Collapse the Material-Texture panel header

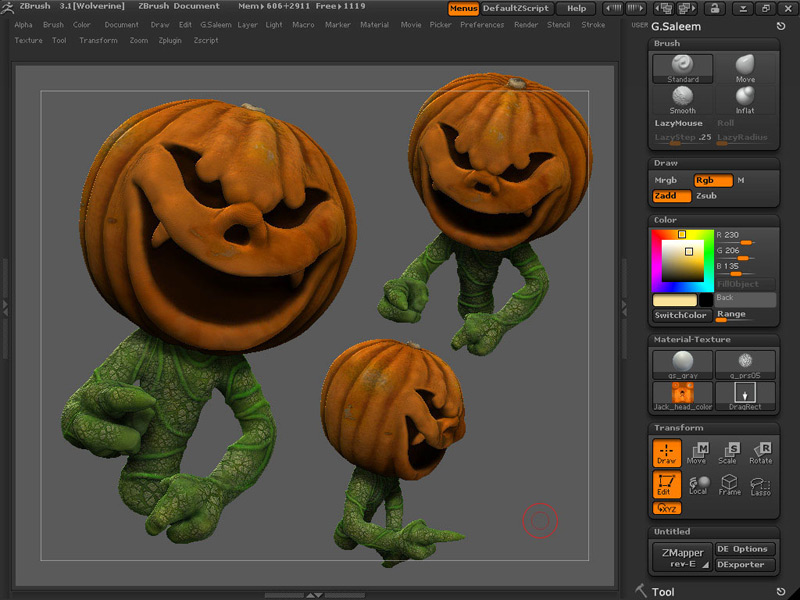click(714, 339)
